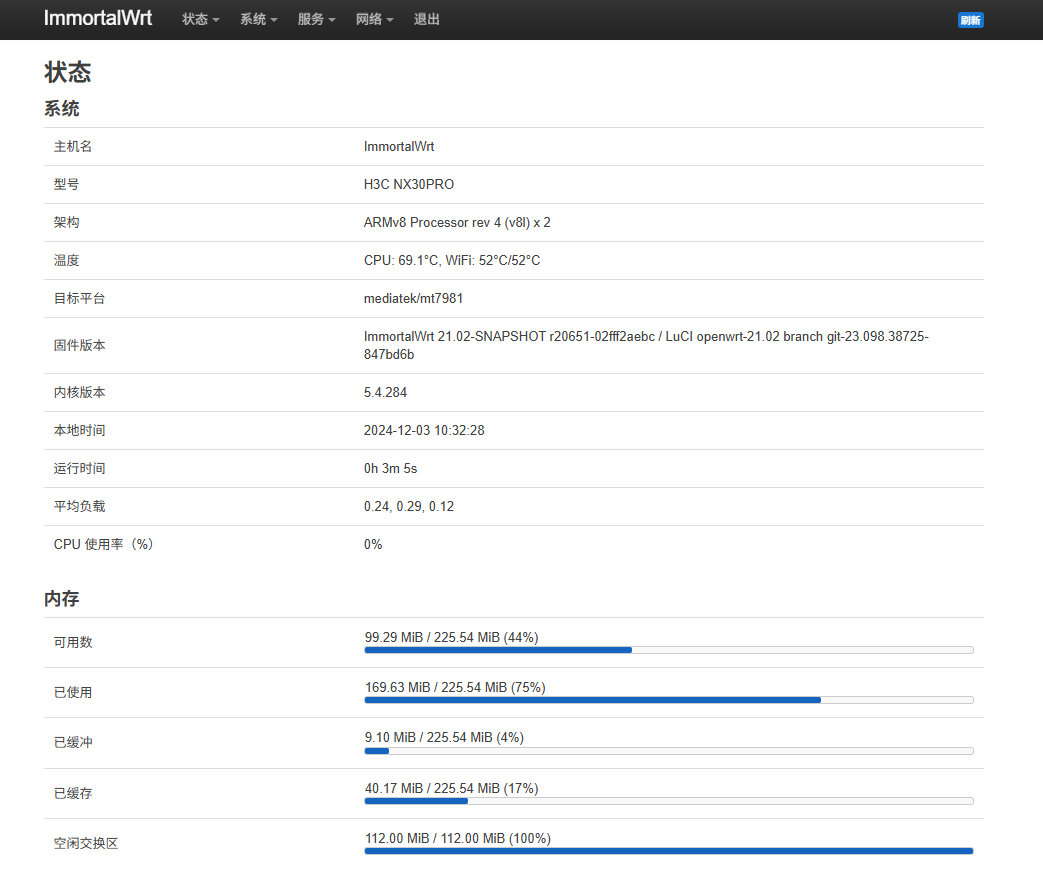Select the 可用数 memory progress bar
Screen dimensions: 1043x871
(669, 650)
